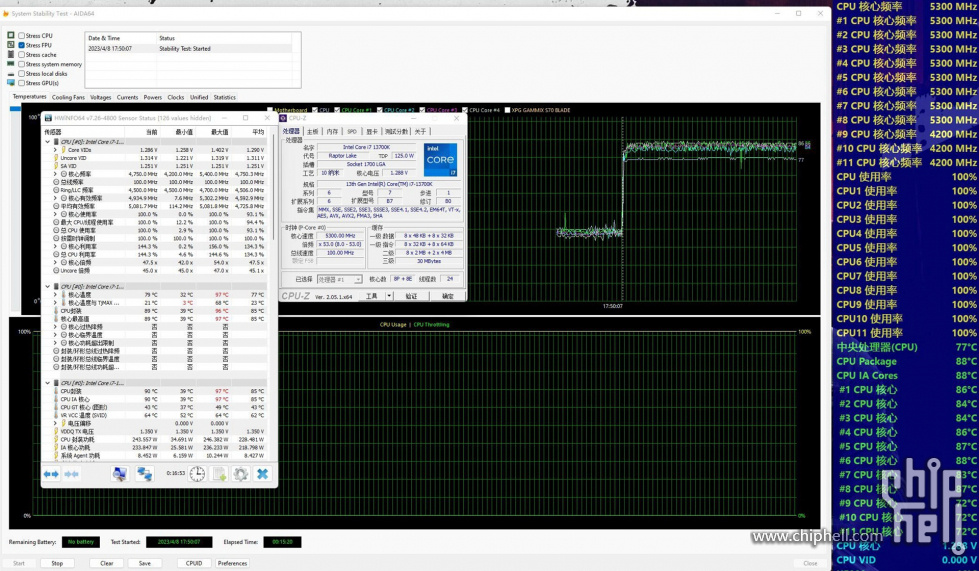Click lightning icon on VDDQ TX 电压 row

pyautogui.click(x=56, y=431)
